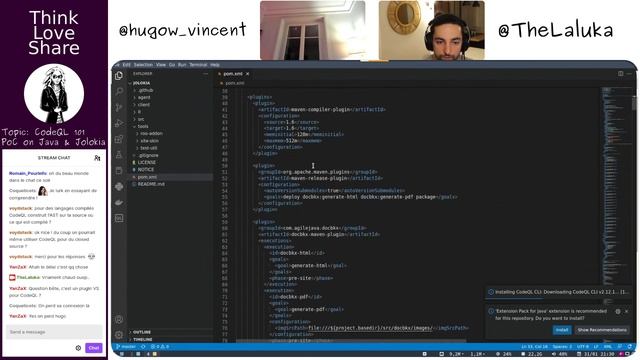Viewport: 640px width, 360px height.
Task: Open the Explorer view in activity bar
Action: coord(119,76)
